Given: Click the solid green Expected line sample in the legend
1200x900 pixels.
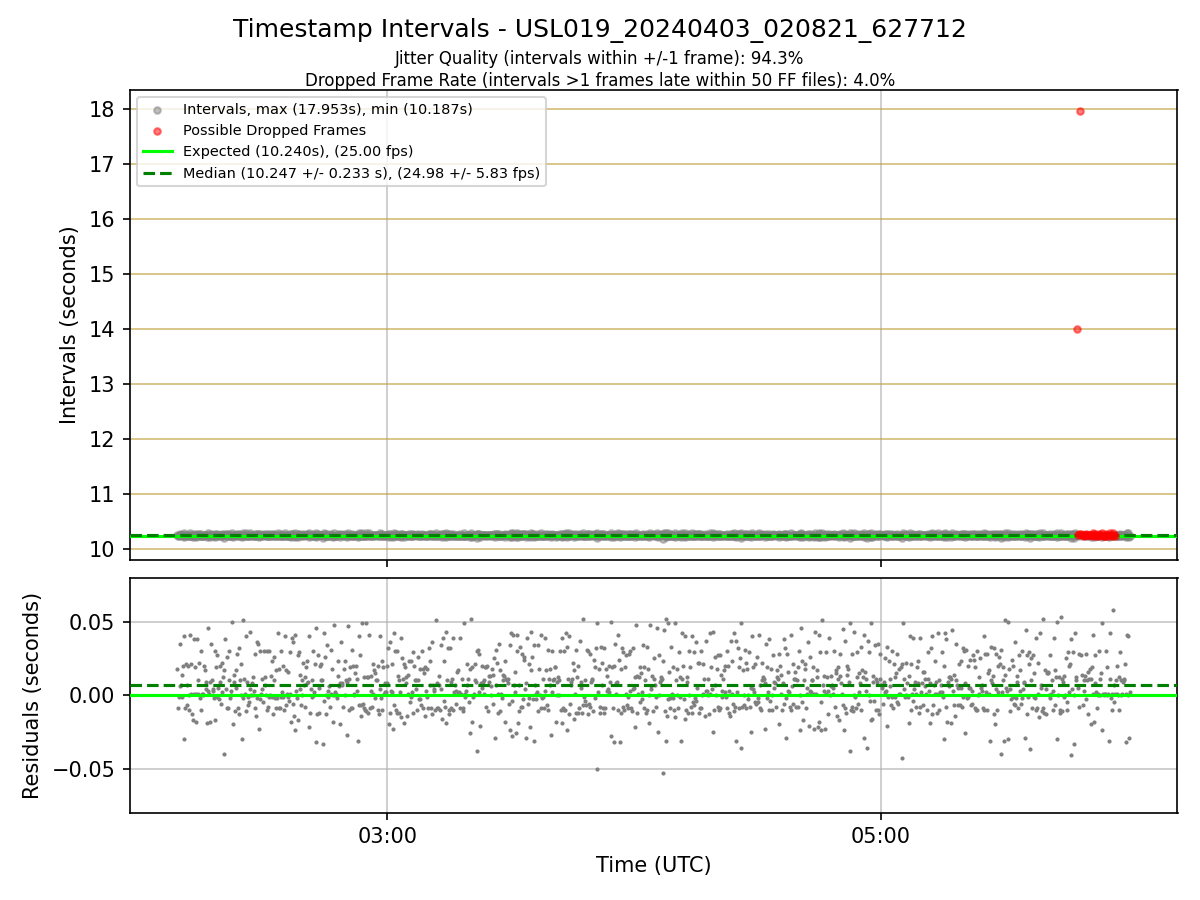Looking at the screenshot, I should (x=157, y=152).
